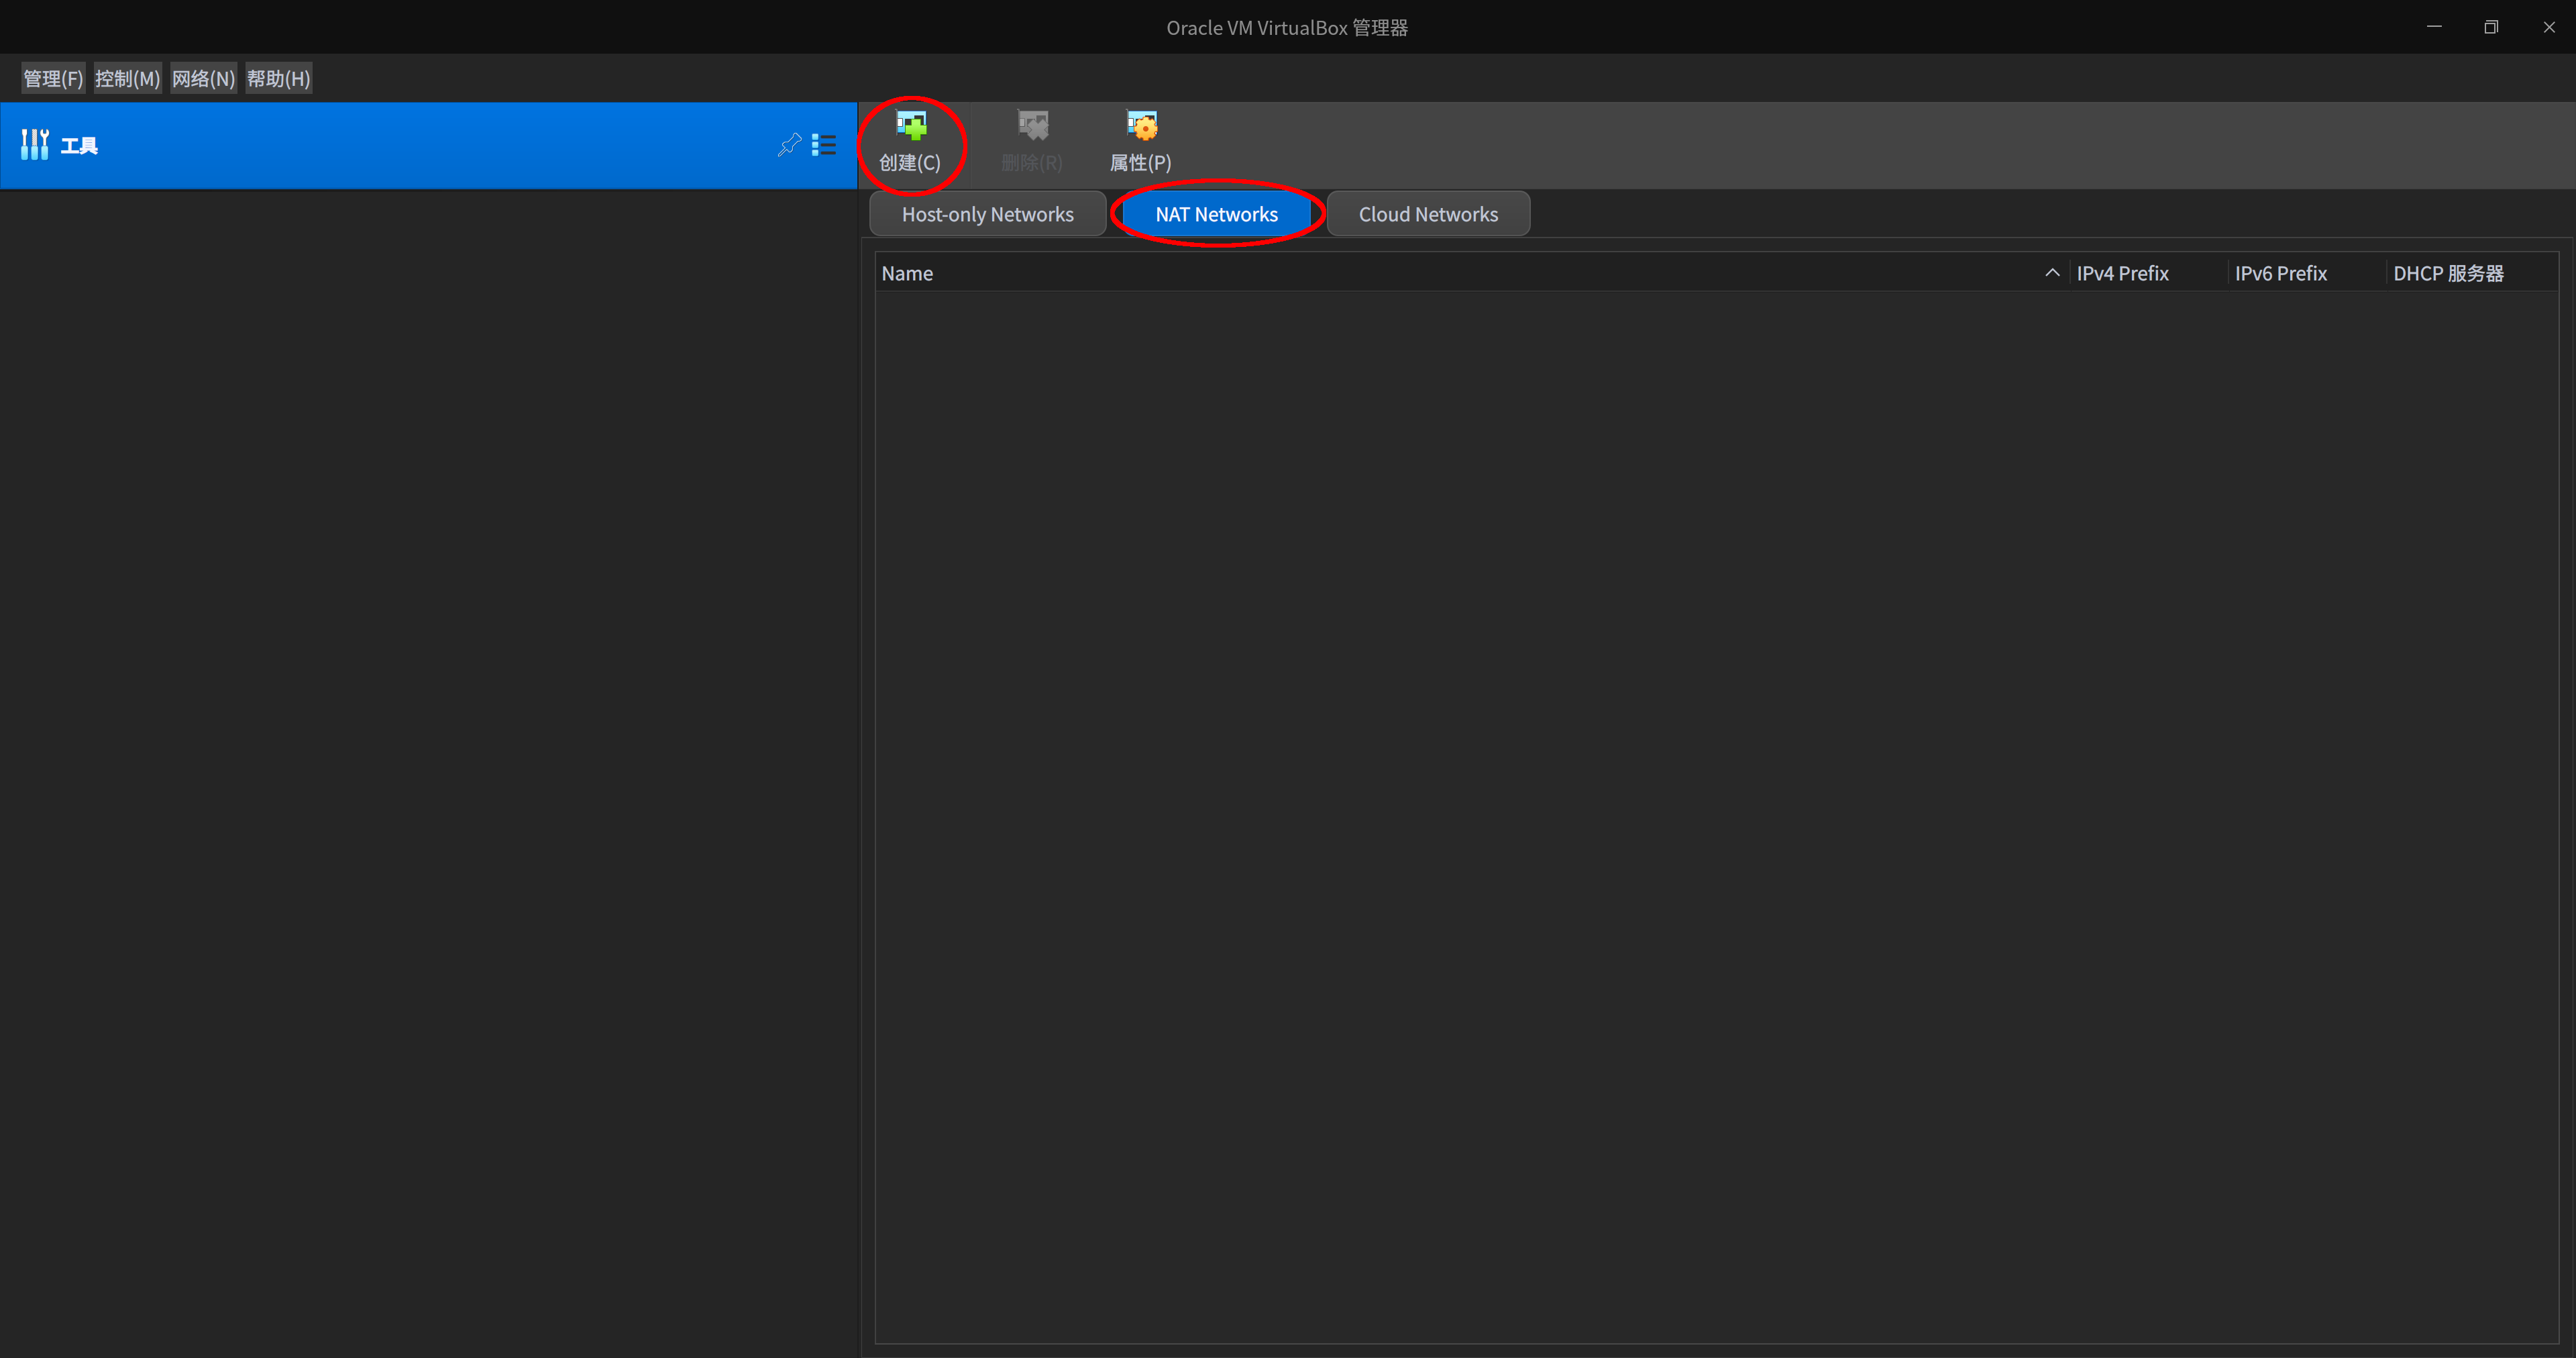Select the NAT Networks tab
Screen dimensions: 2576x1358
(x=1216, y=213)
